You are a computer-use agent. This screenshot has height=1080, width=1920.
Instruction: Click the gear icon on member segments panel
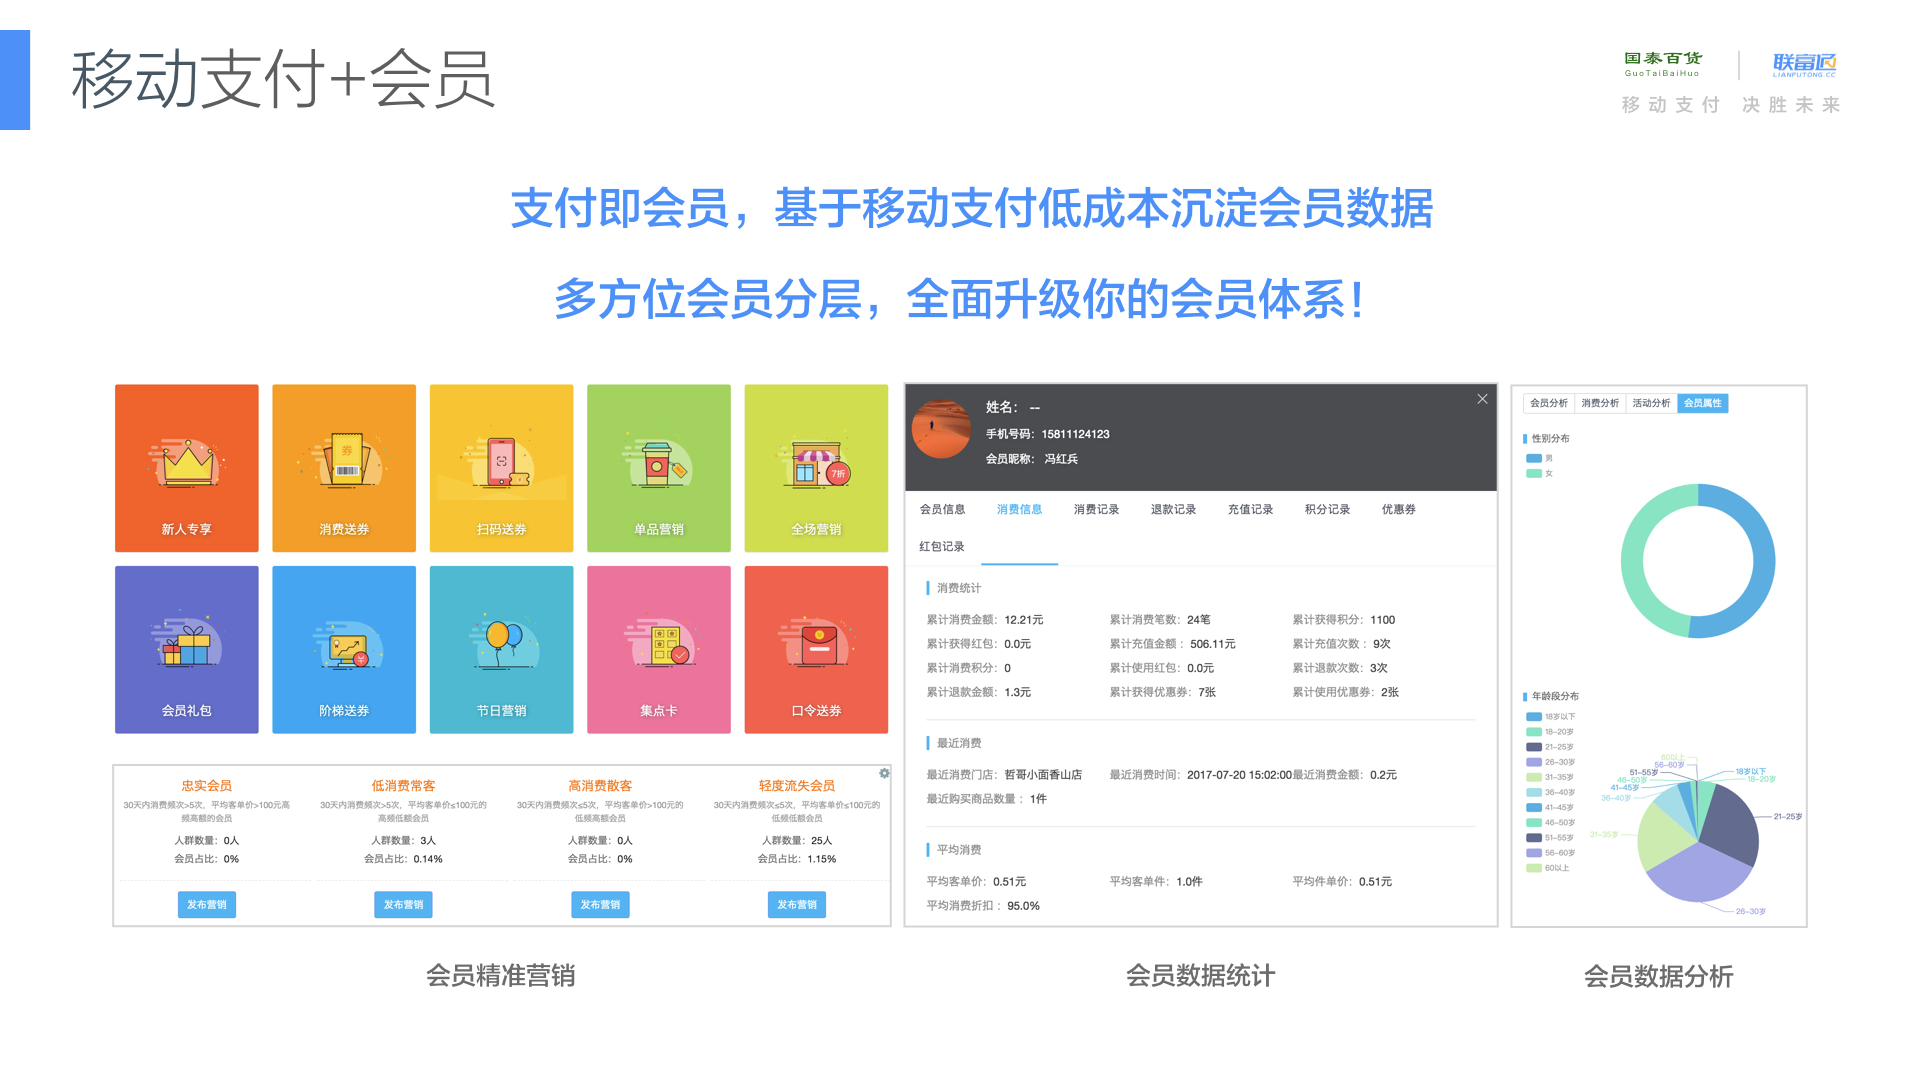click(x=884, y=773)
